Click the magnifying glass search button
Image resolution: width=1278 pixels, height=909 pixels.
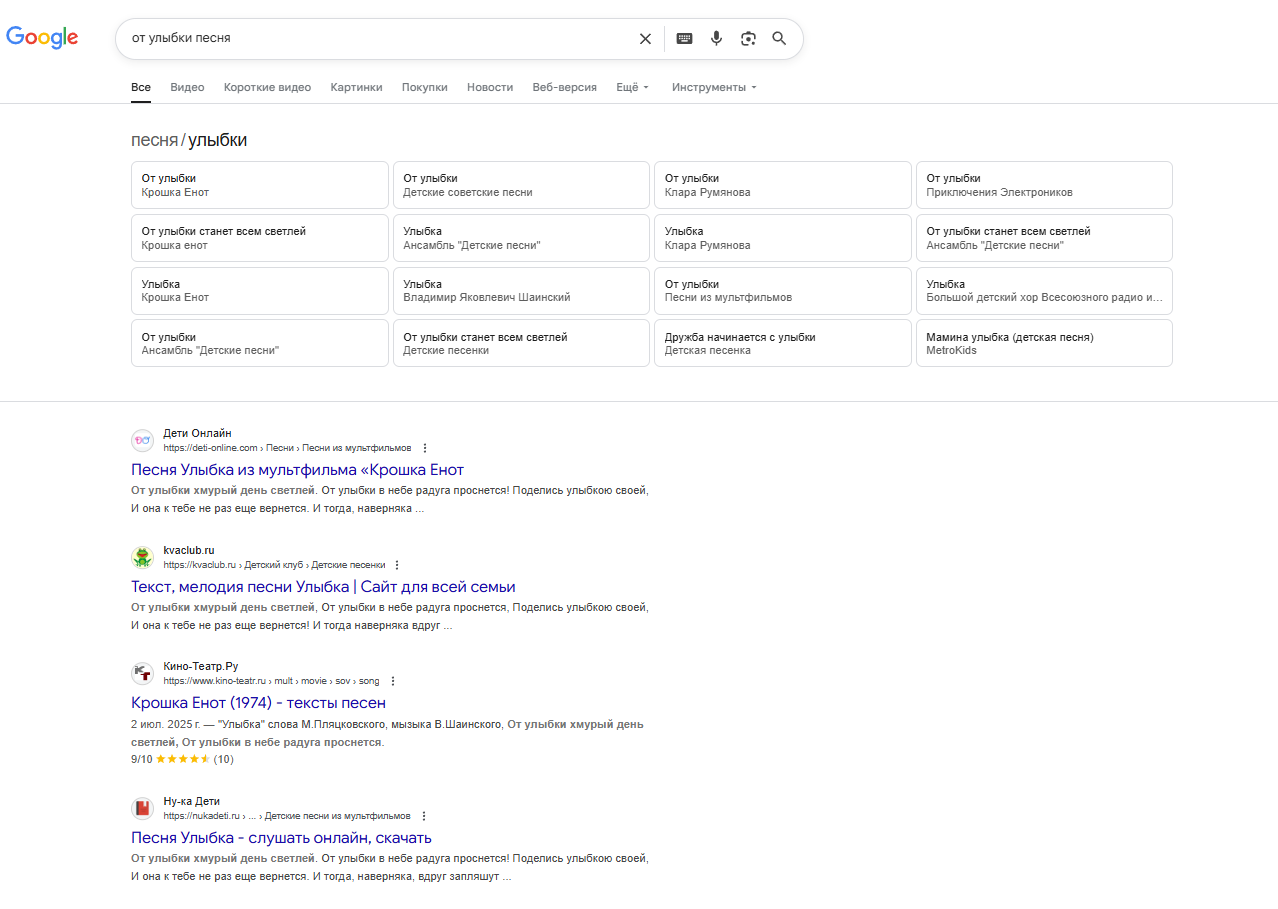click(779, 39)
